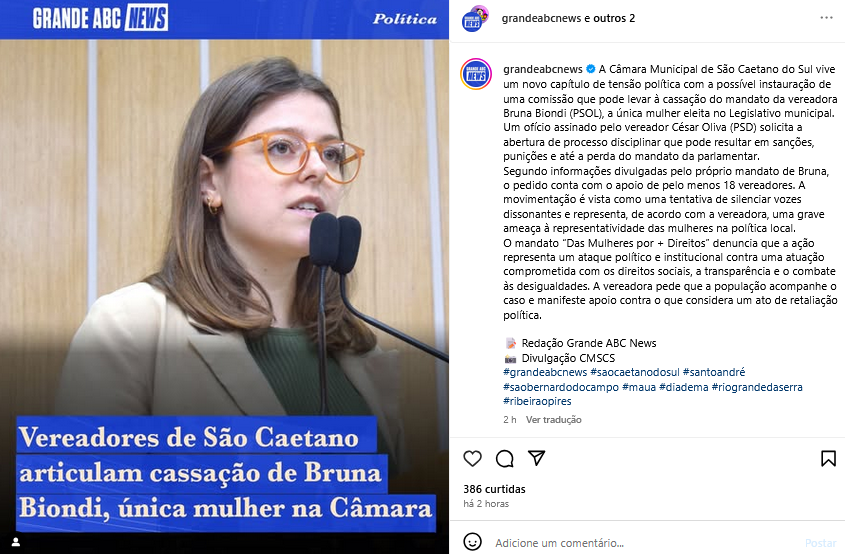Show the 'outros 2' collaborators list
This screenshot has height=554, width=845.
pos(614,18)
